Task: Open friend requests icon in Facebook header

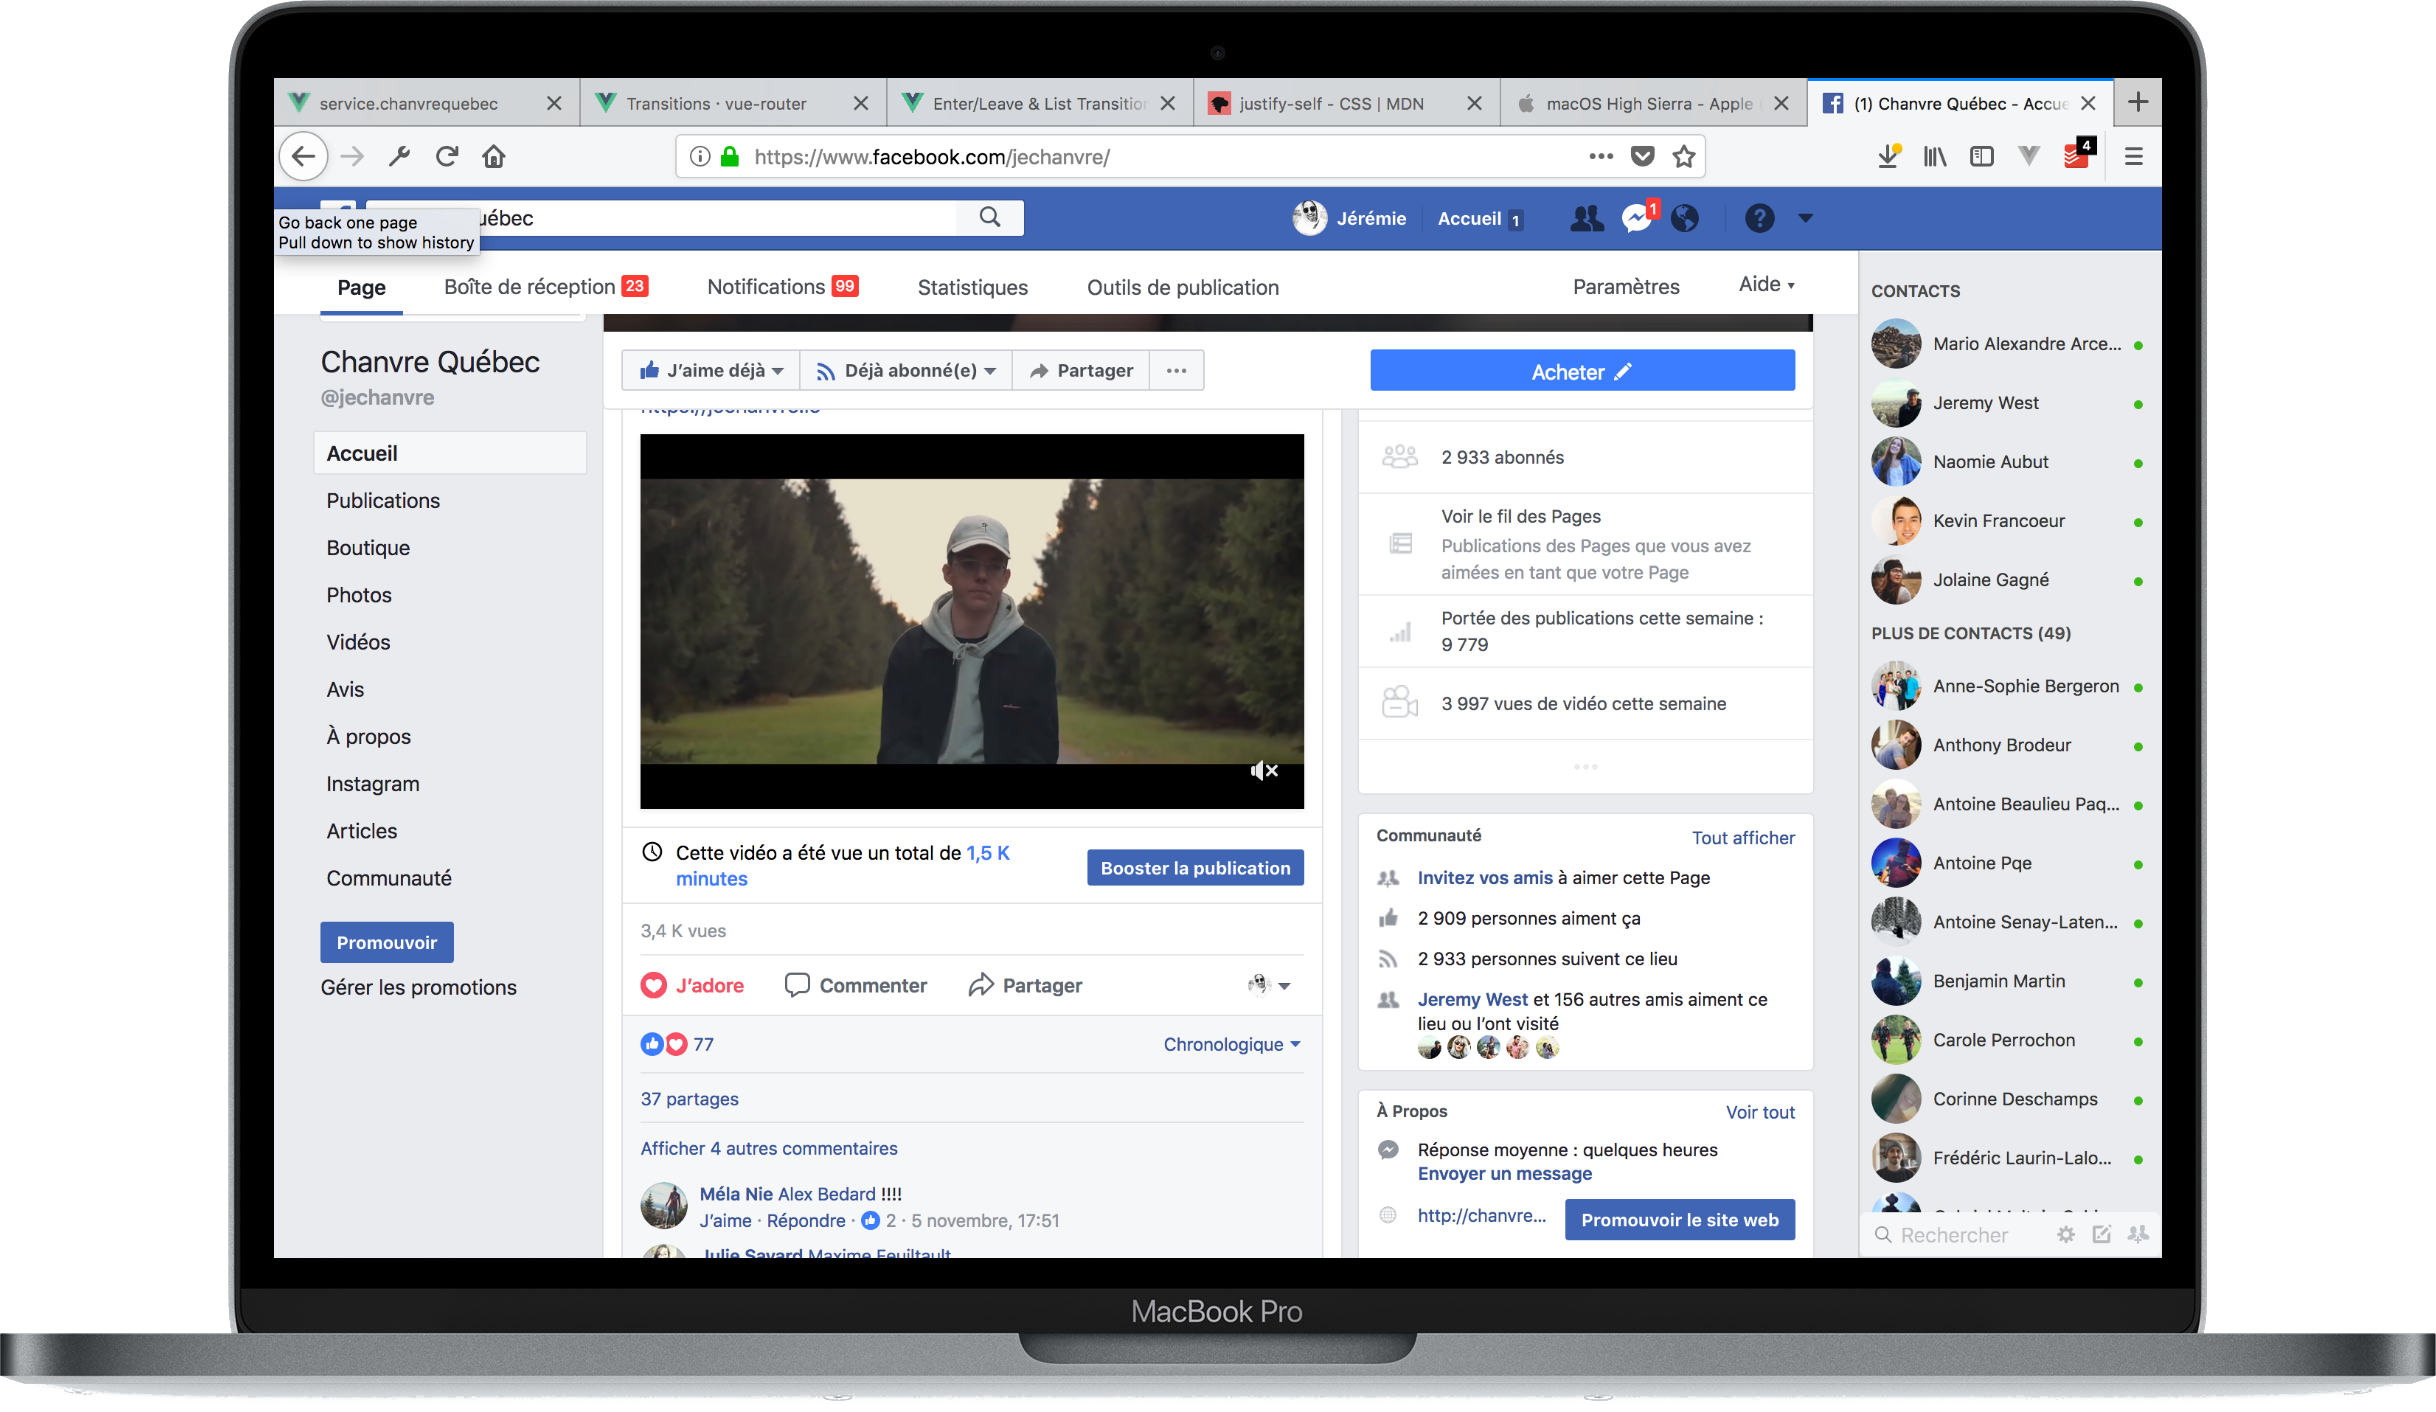Action: click(x=1586, y=219)
